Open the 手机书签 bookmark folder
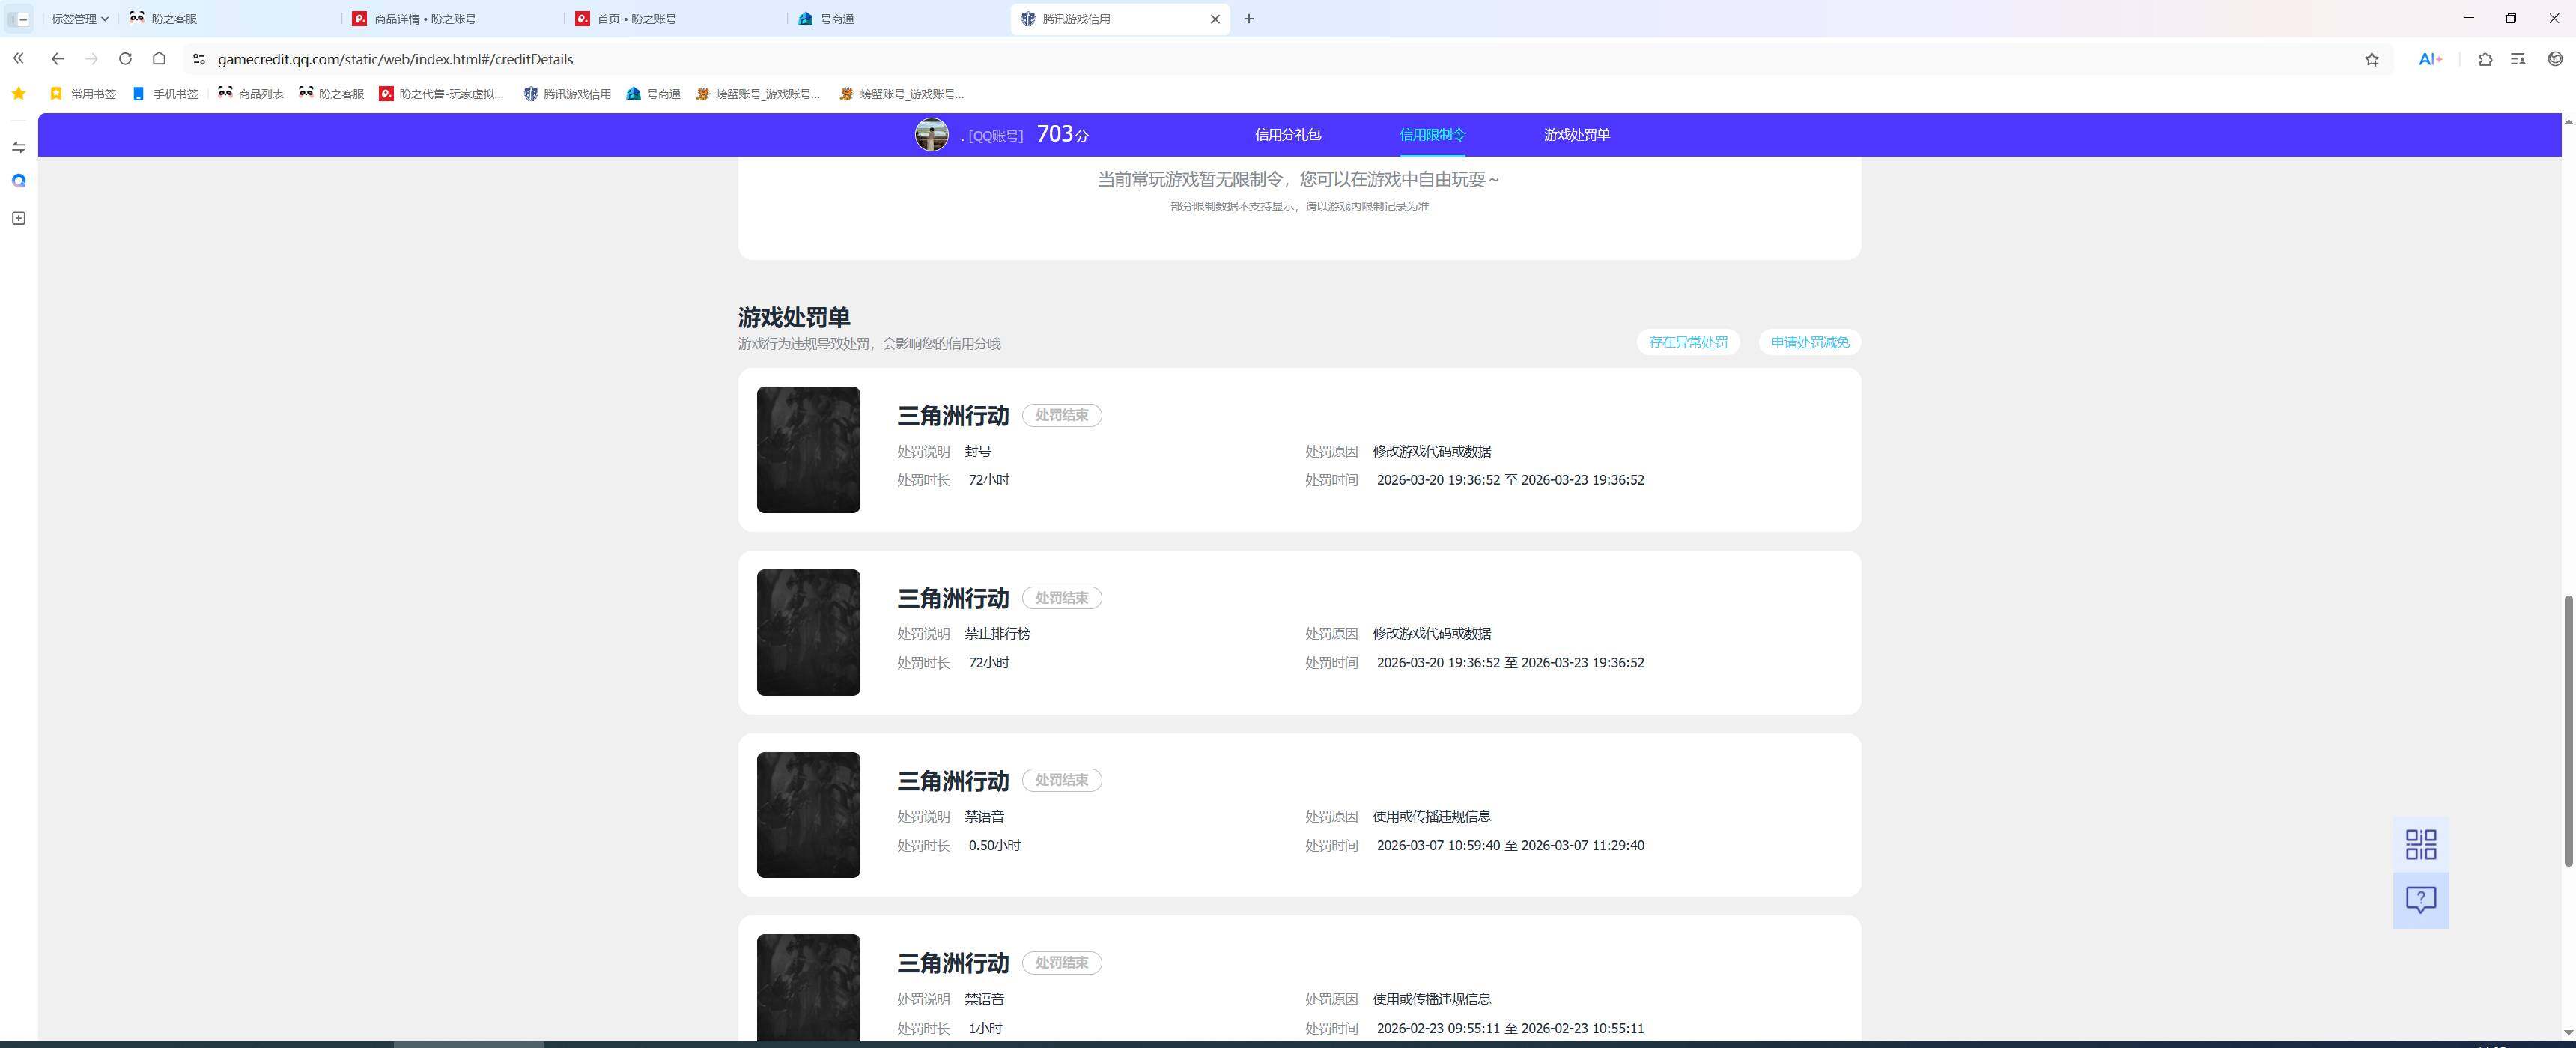This screenshot has width=2576, height=1048. click(x=165, y=94)
